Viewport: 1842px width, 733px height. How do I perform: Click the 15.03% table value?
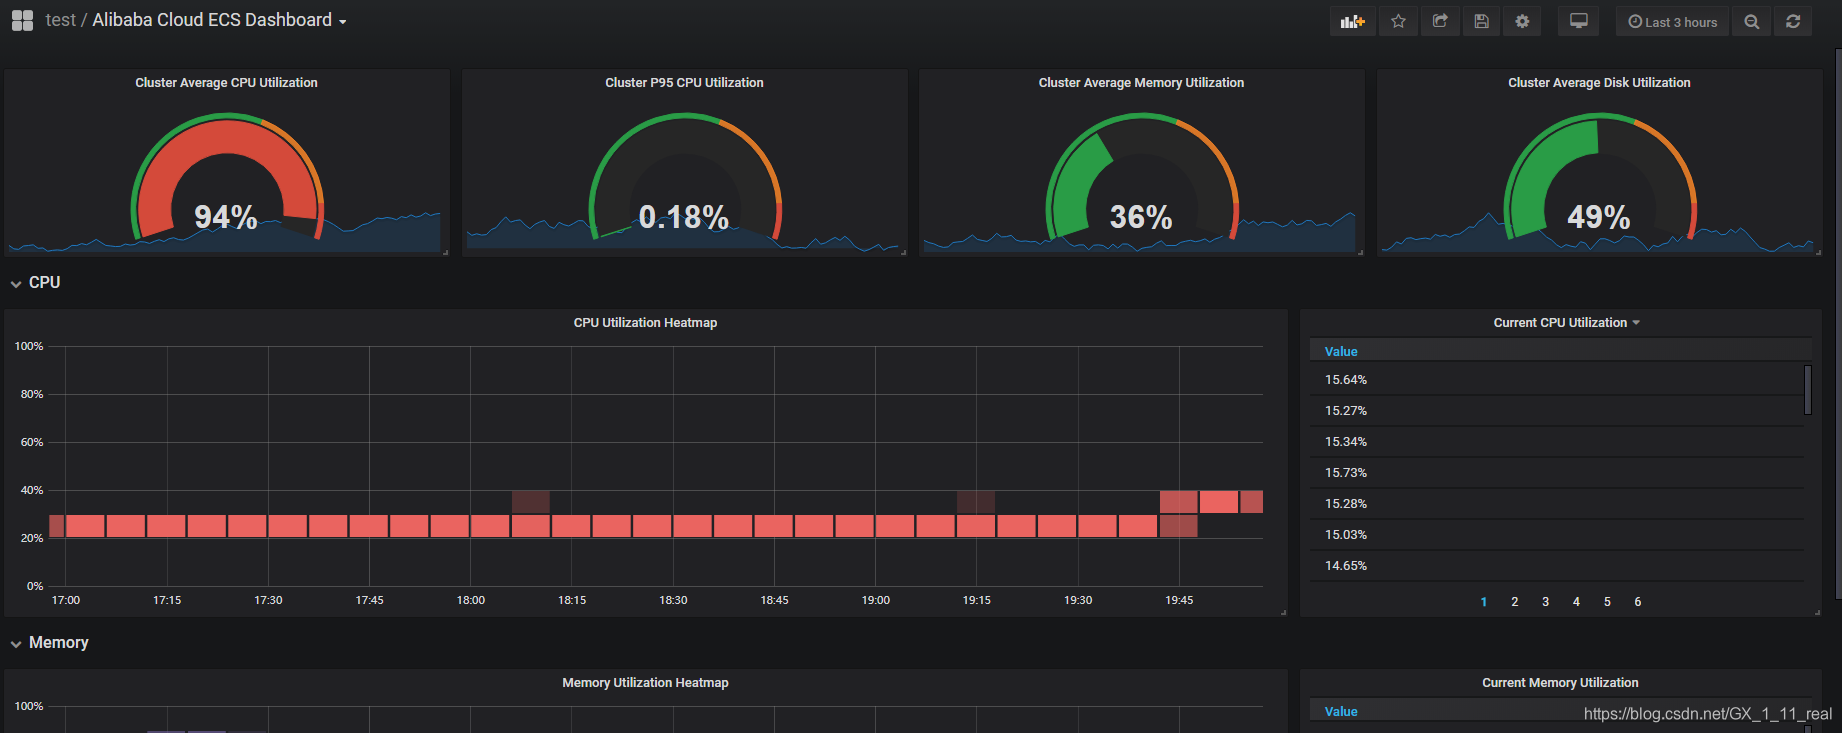pyautogui.click(x=1346, y=534)
